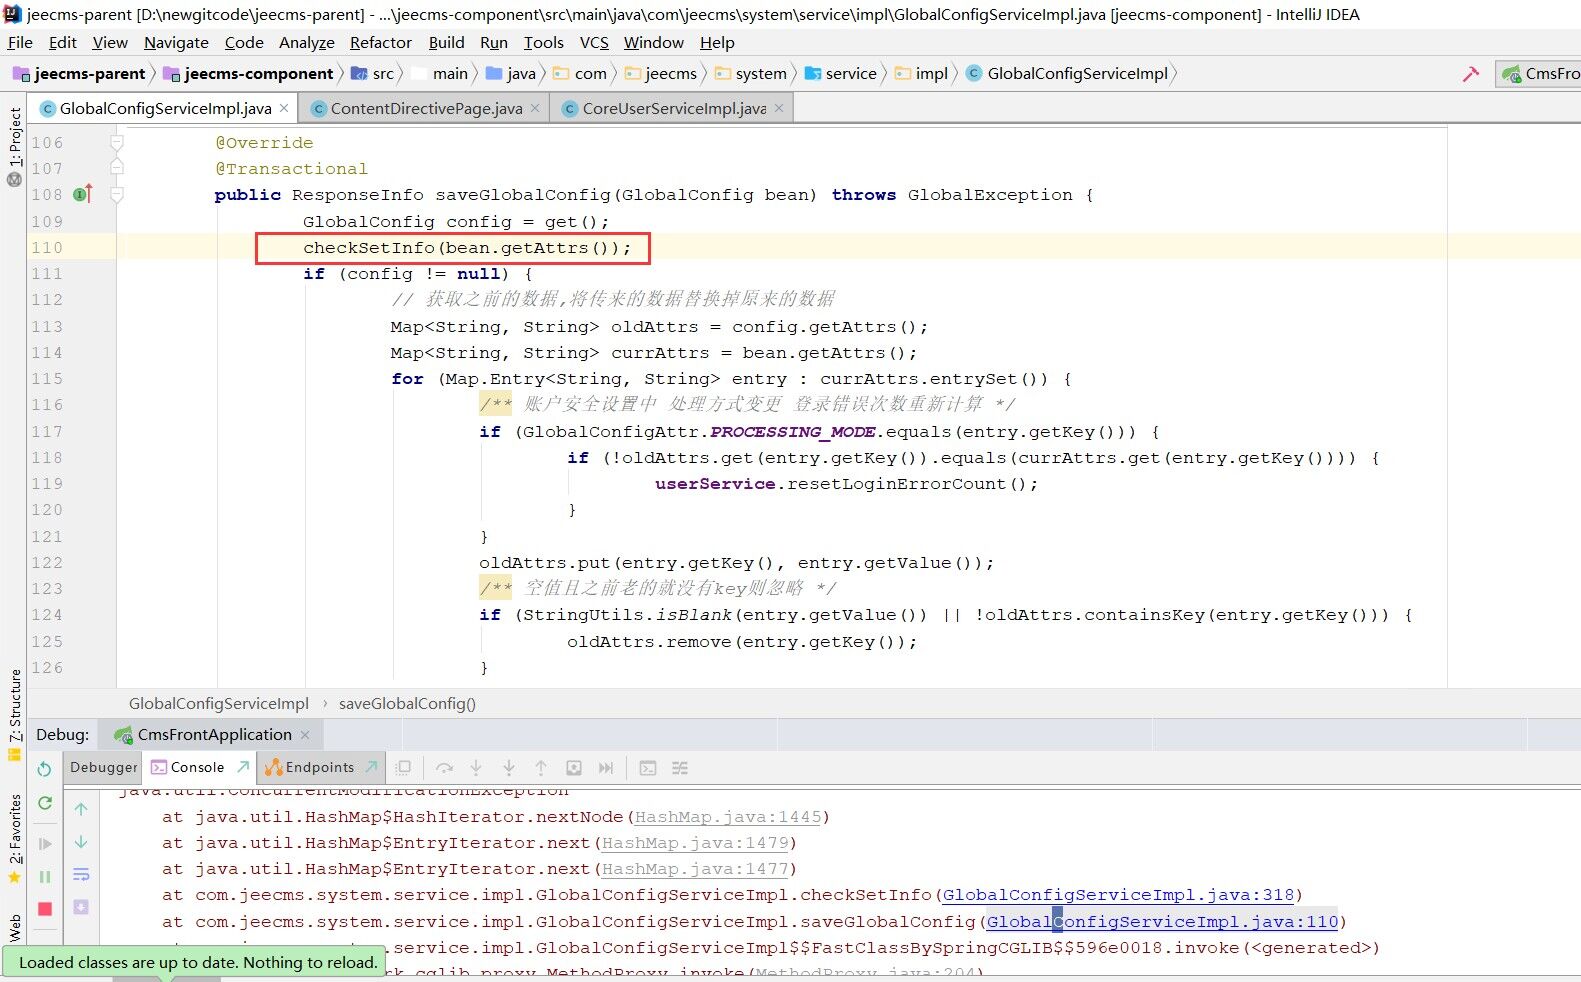Collapse the code fold at line 106

117,143
